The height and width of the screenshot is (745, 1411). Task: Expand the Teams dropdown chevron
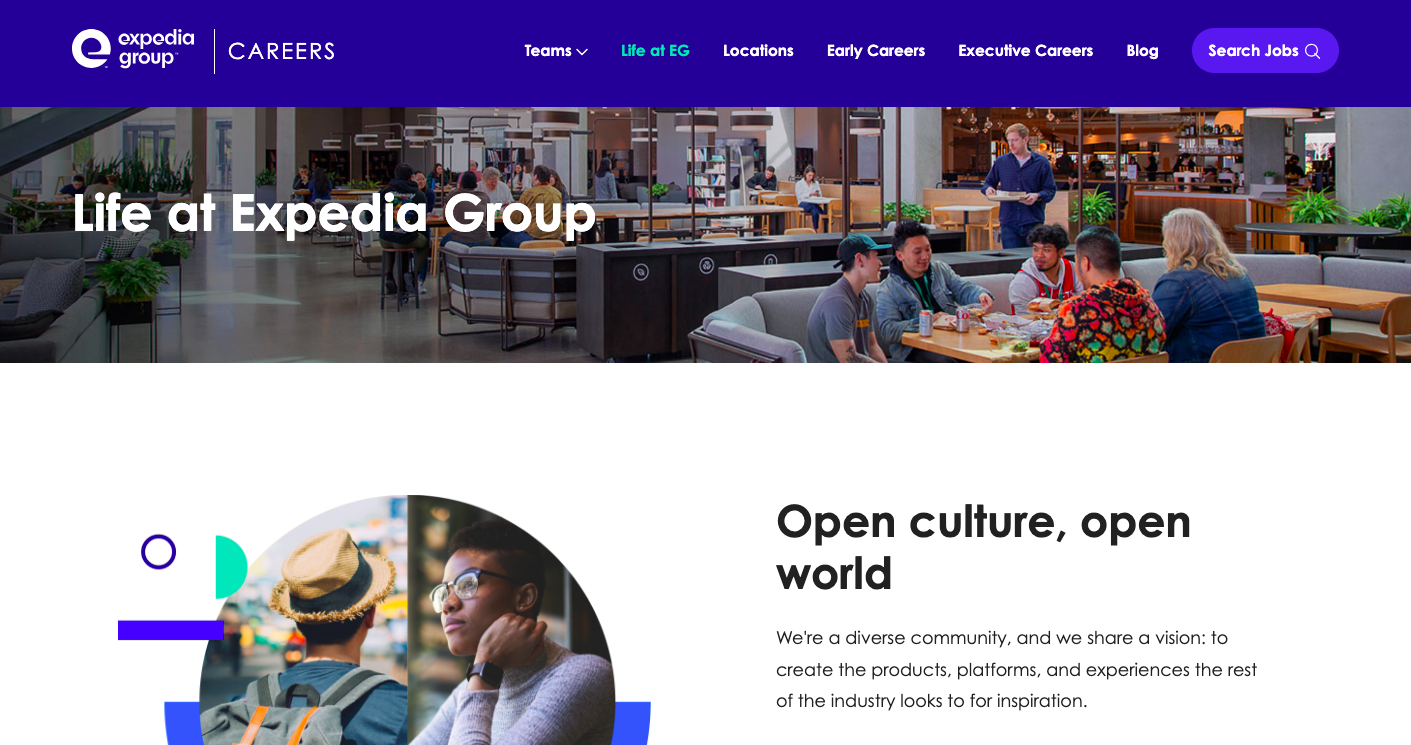582,51
